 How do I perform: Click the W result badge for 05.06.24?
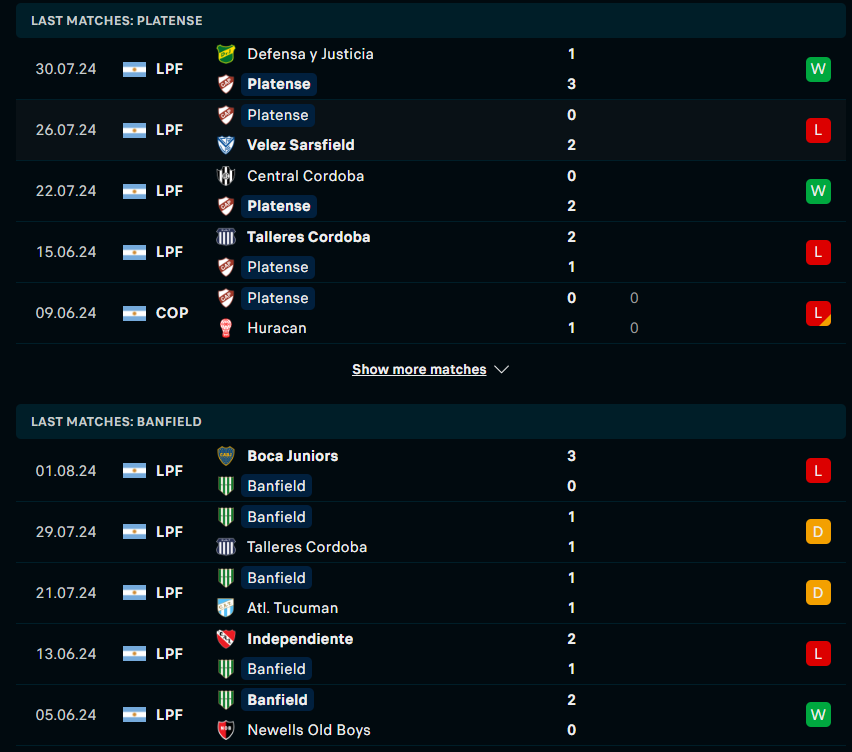point(818,715)
